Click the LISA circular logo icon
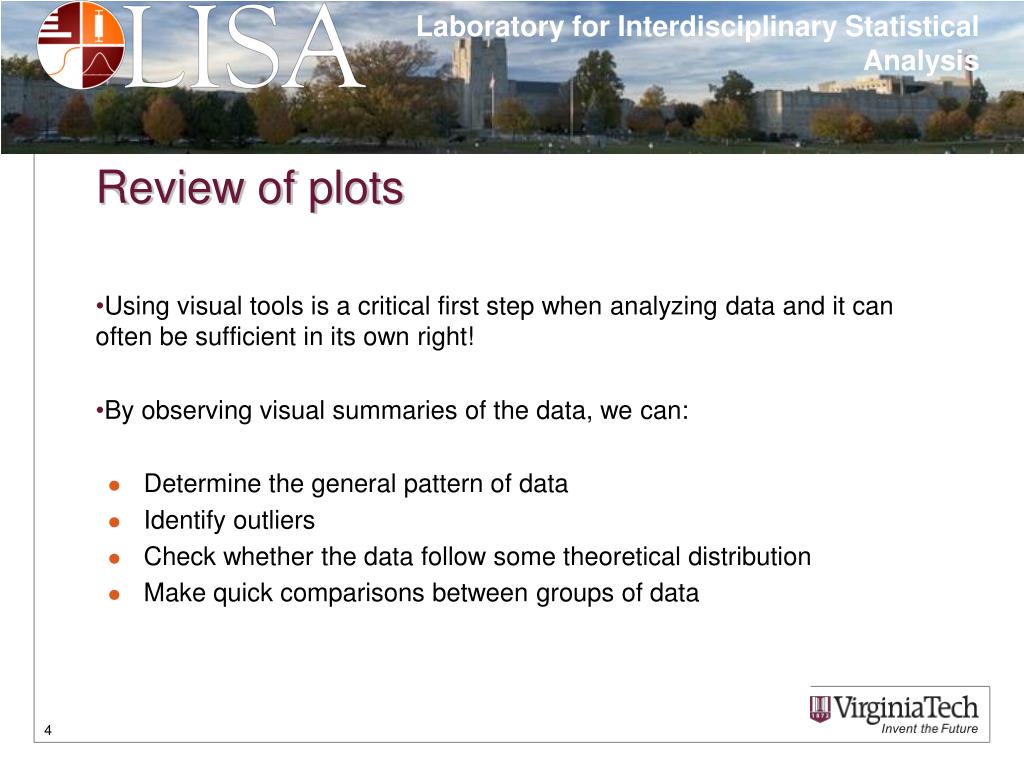 coord(81,44)
